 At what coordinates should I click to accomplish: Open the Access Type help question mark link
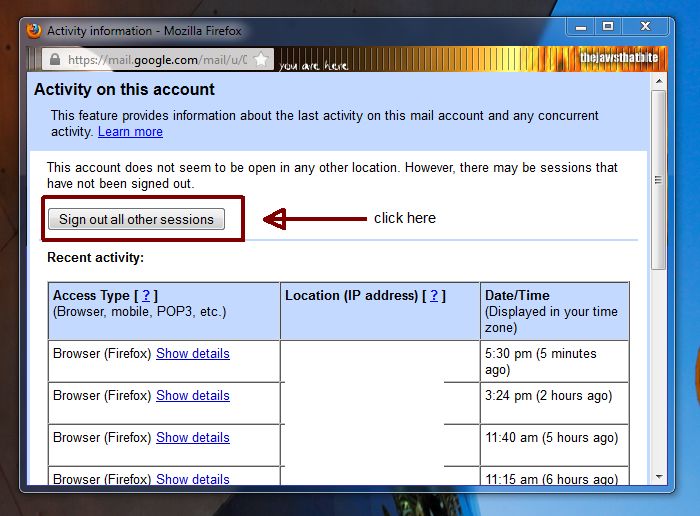(x=146, y=295)
